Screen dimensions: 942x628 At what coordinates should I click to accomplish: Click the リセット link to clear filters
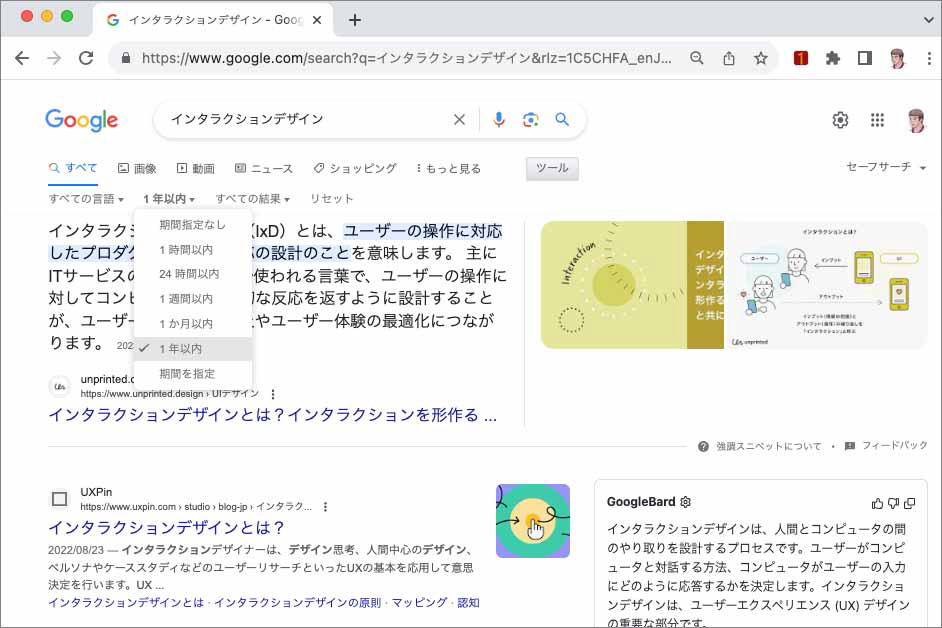(333, 198)
